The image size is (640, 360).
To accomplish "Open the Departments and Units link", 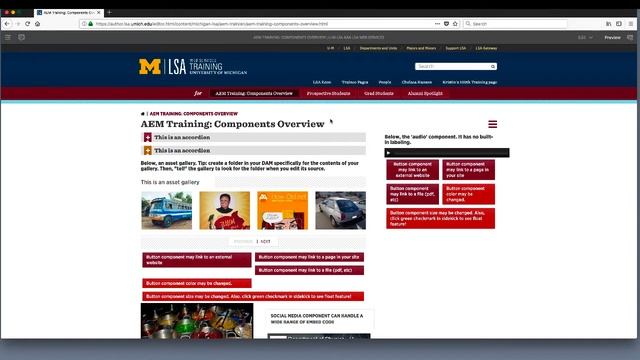I will pos(378,48).
